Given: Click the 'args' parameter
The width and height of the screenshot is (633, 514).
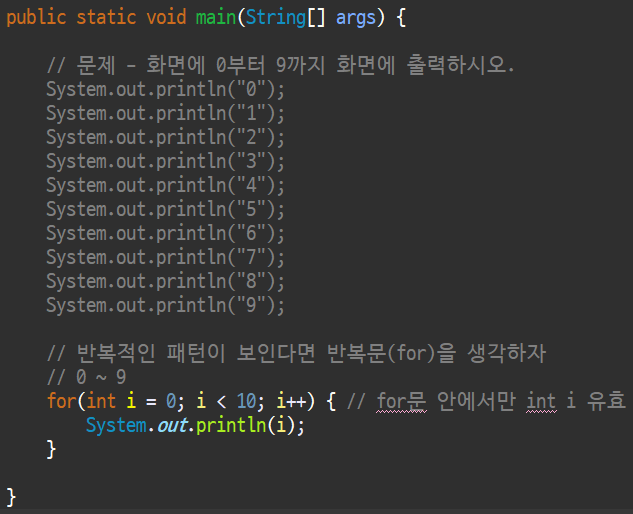Looking at the screenshot, I should 356,19.
